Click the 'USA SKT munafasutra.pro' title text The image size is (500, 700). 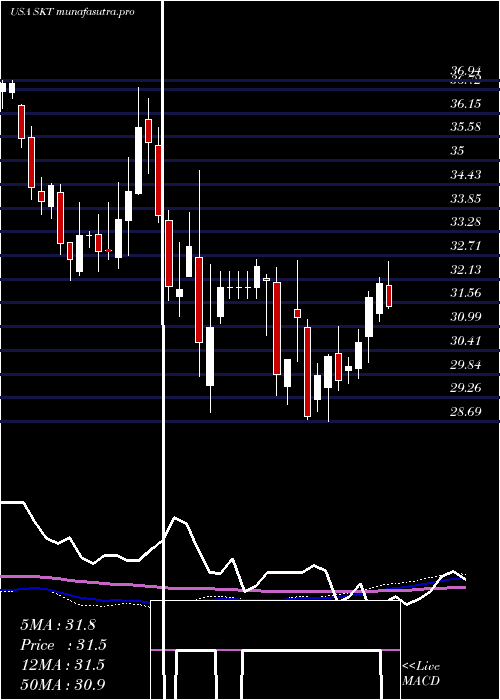pyautogui.click(x=72, y=12)
